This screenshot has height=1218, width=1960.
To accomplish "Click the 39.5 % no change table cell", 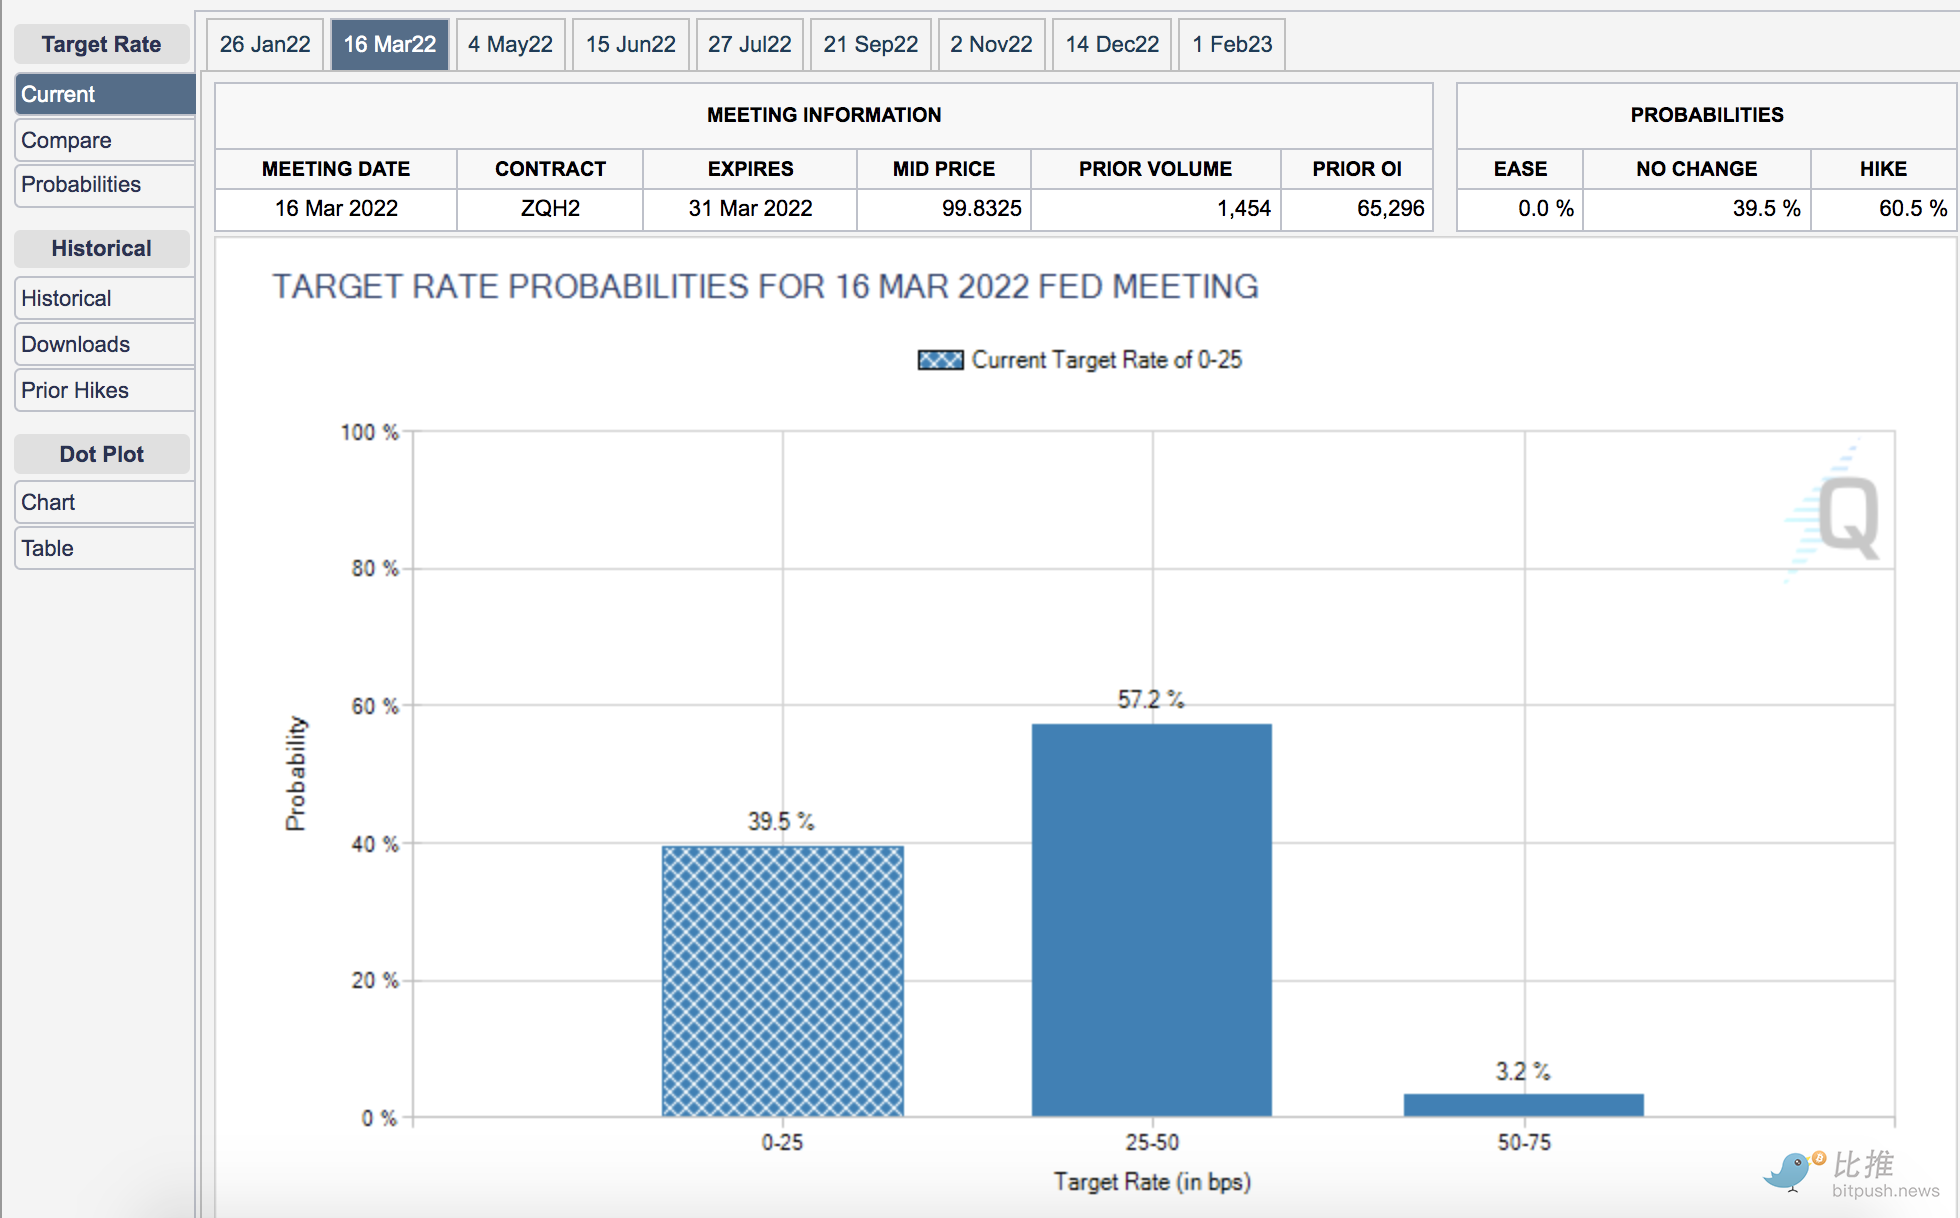I will coord(1697,208).
